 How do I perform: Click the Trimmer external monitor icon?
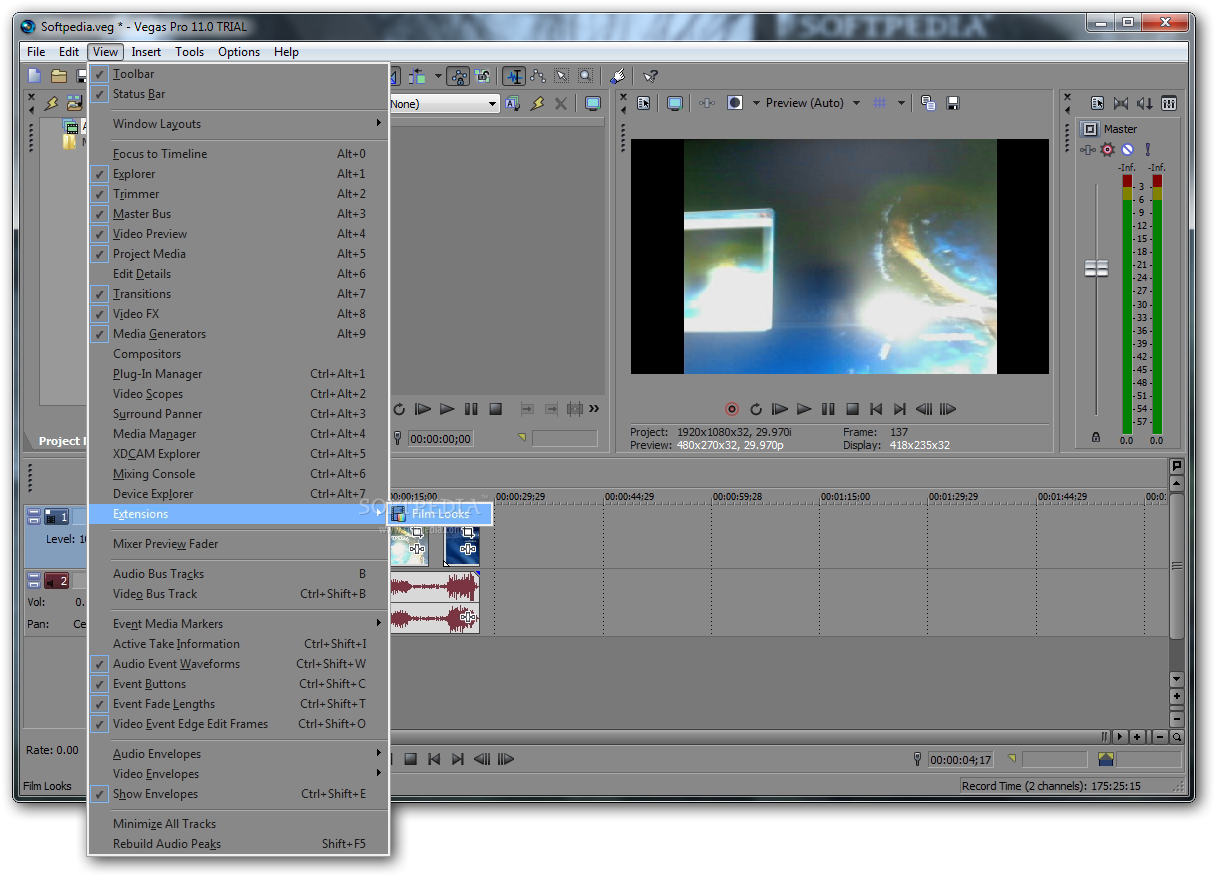coord(593,104)
